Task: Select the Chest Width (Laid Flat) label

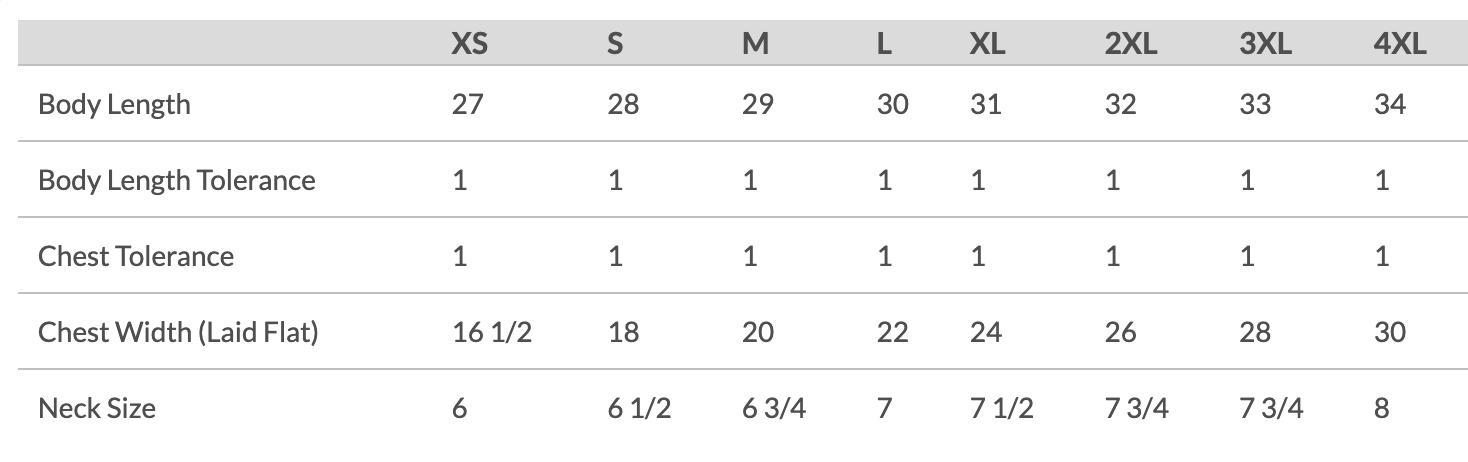Action: tap(178, 332)
